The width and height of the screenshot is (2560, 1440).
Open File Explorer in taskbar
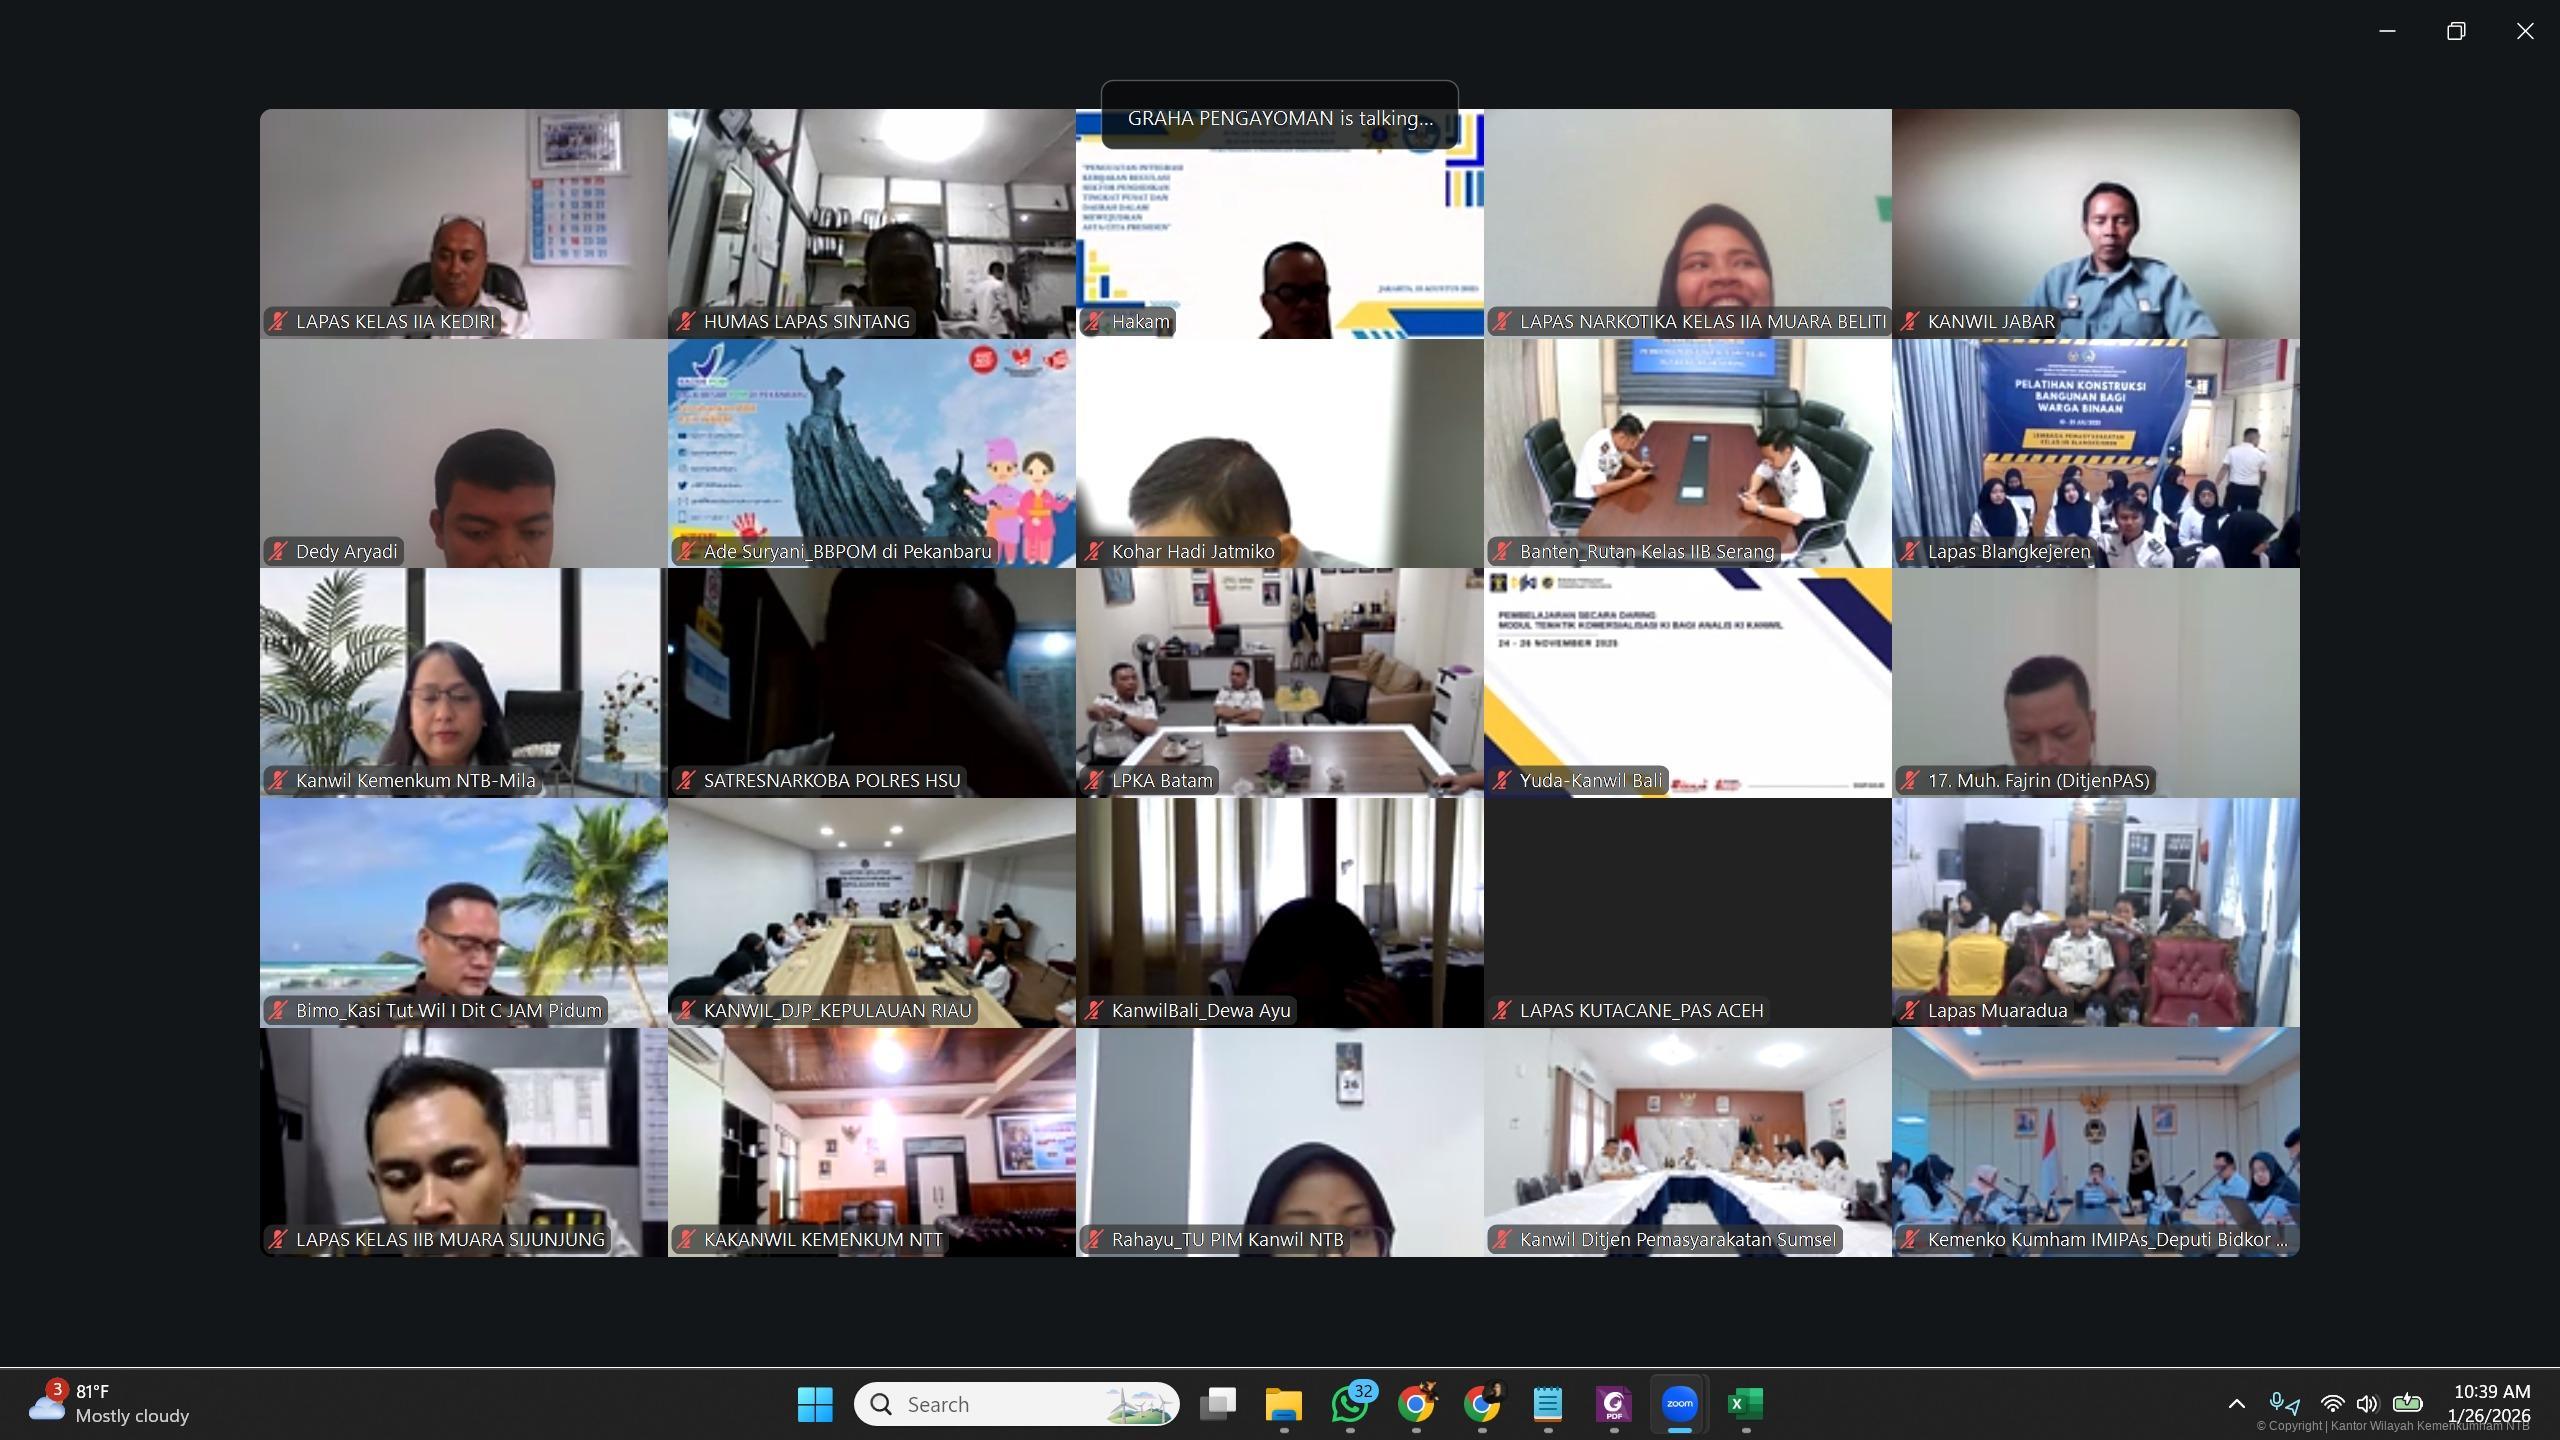point(1283,1404)
